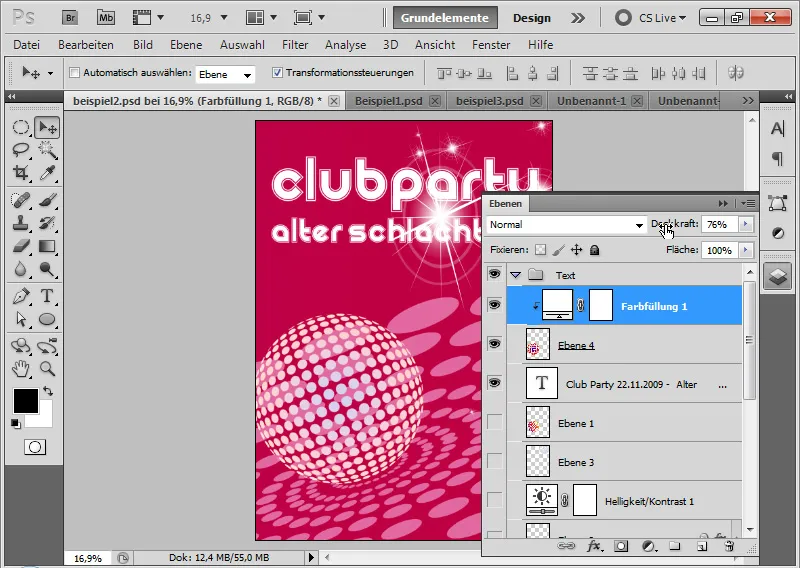Screen dimensions: 800x568
Task: Select the Hand tool
Action: [x=20, y=368]
